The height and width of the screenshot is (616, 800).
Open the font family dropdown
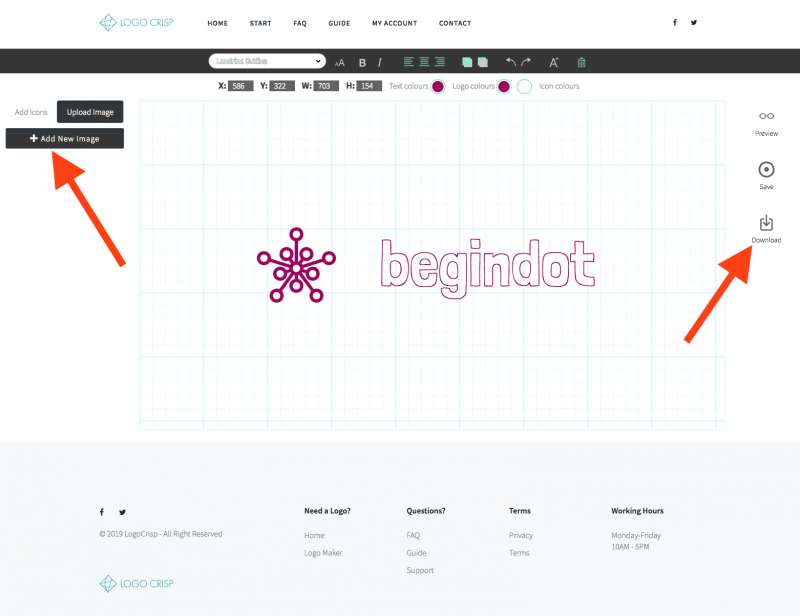click(x=267, y=61)
